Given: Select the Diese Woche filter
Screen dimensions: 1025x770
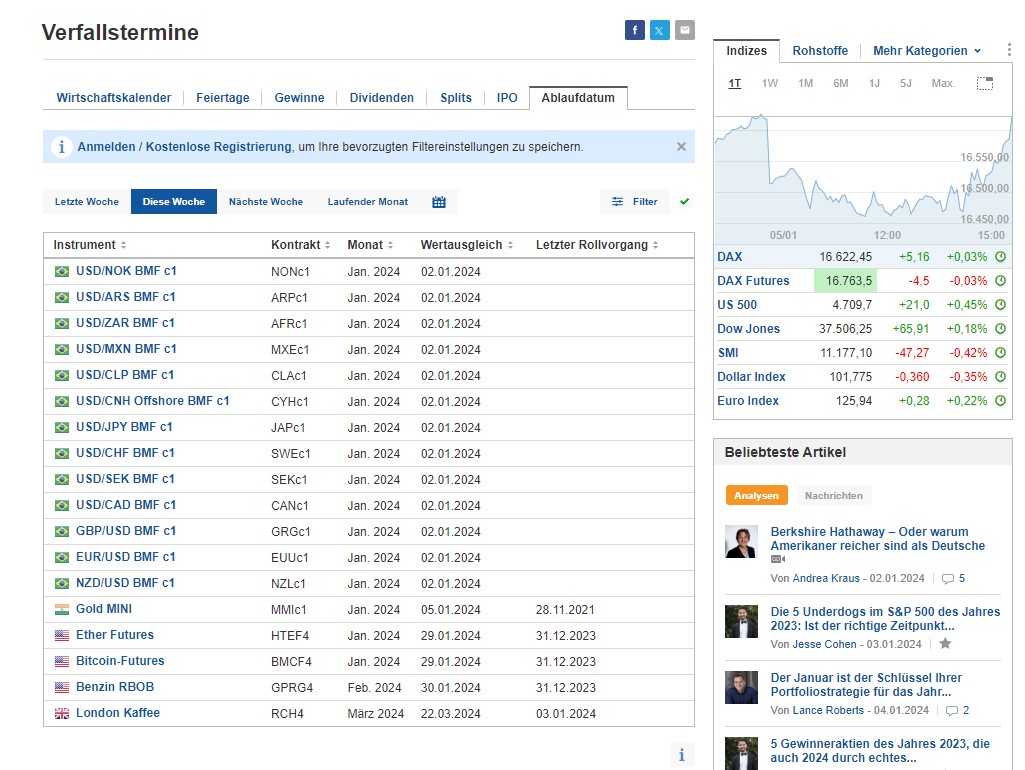Looking at the screenshot, I should coord(174,202).
